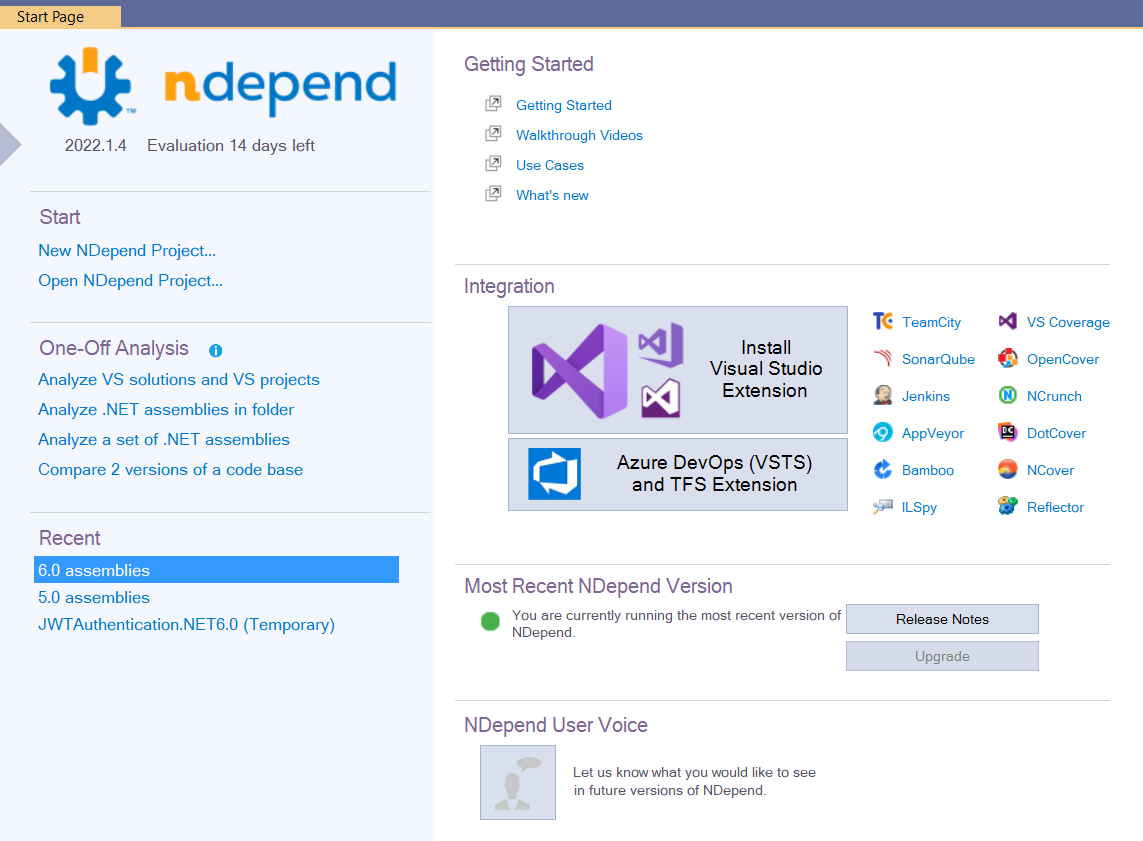Open the NCover link
The height and width of the screenshot is (841, 1143).
tap(1050, 471)
